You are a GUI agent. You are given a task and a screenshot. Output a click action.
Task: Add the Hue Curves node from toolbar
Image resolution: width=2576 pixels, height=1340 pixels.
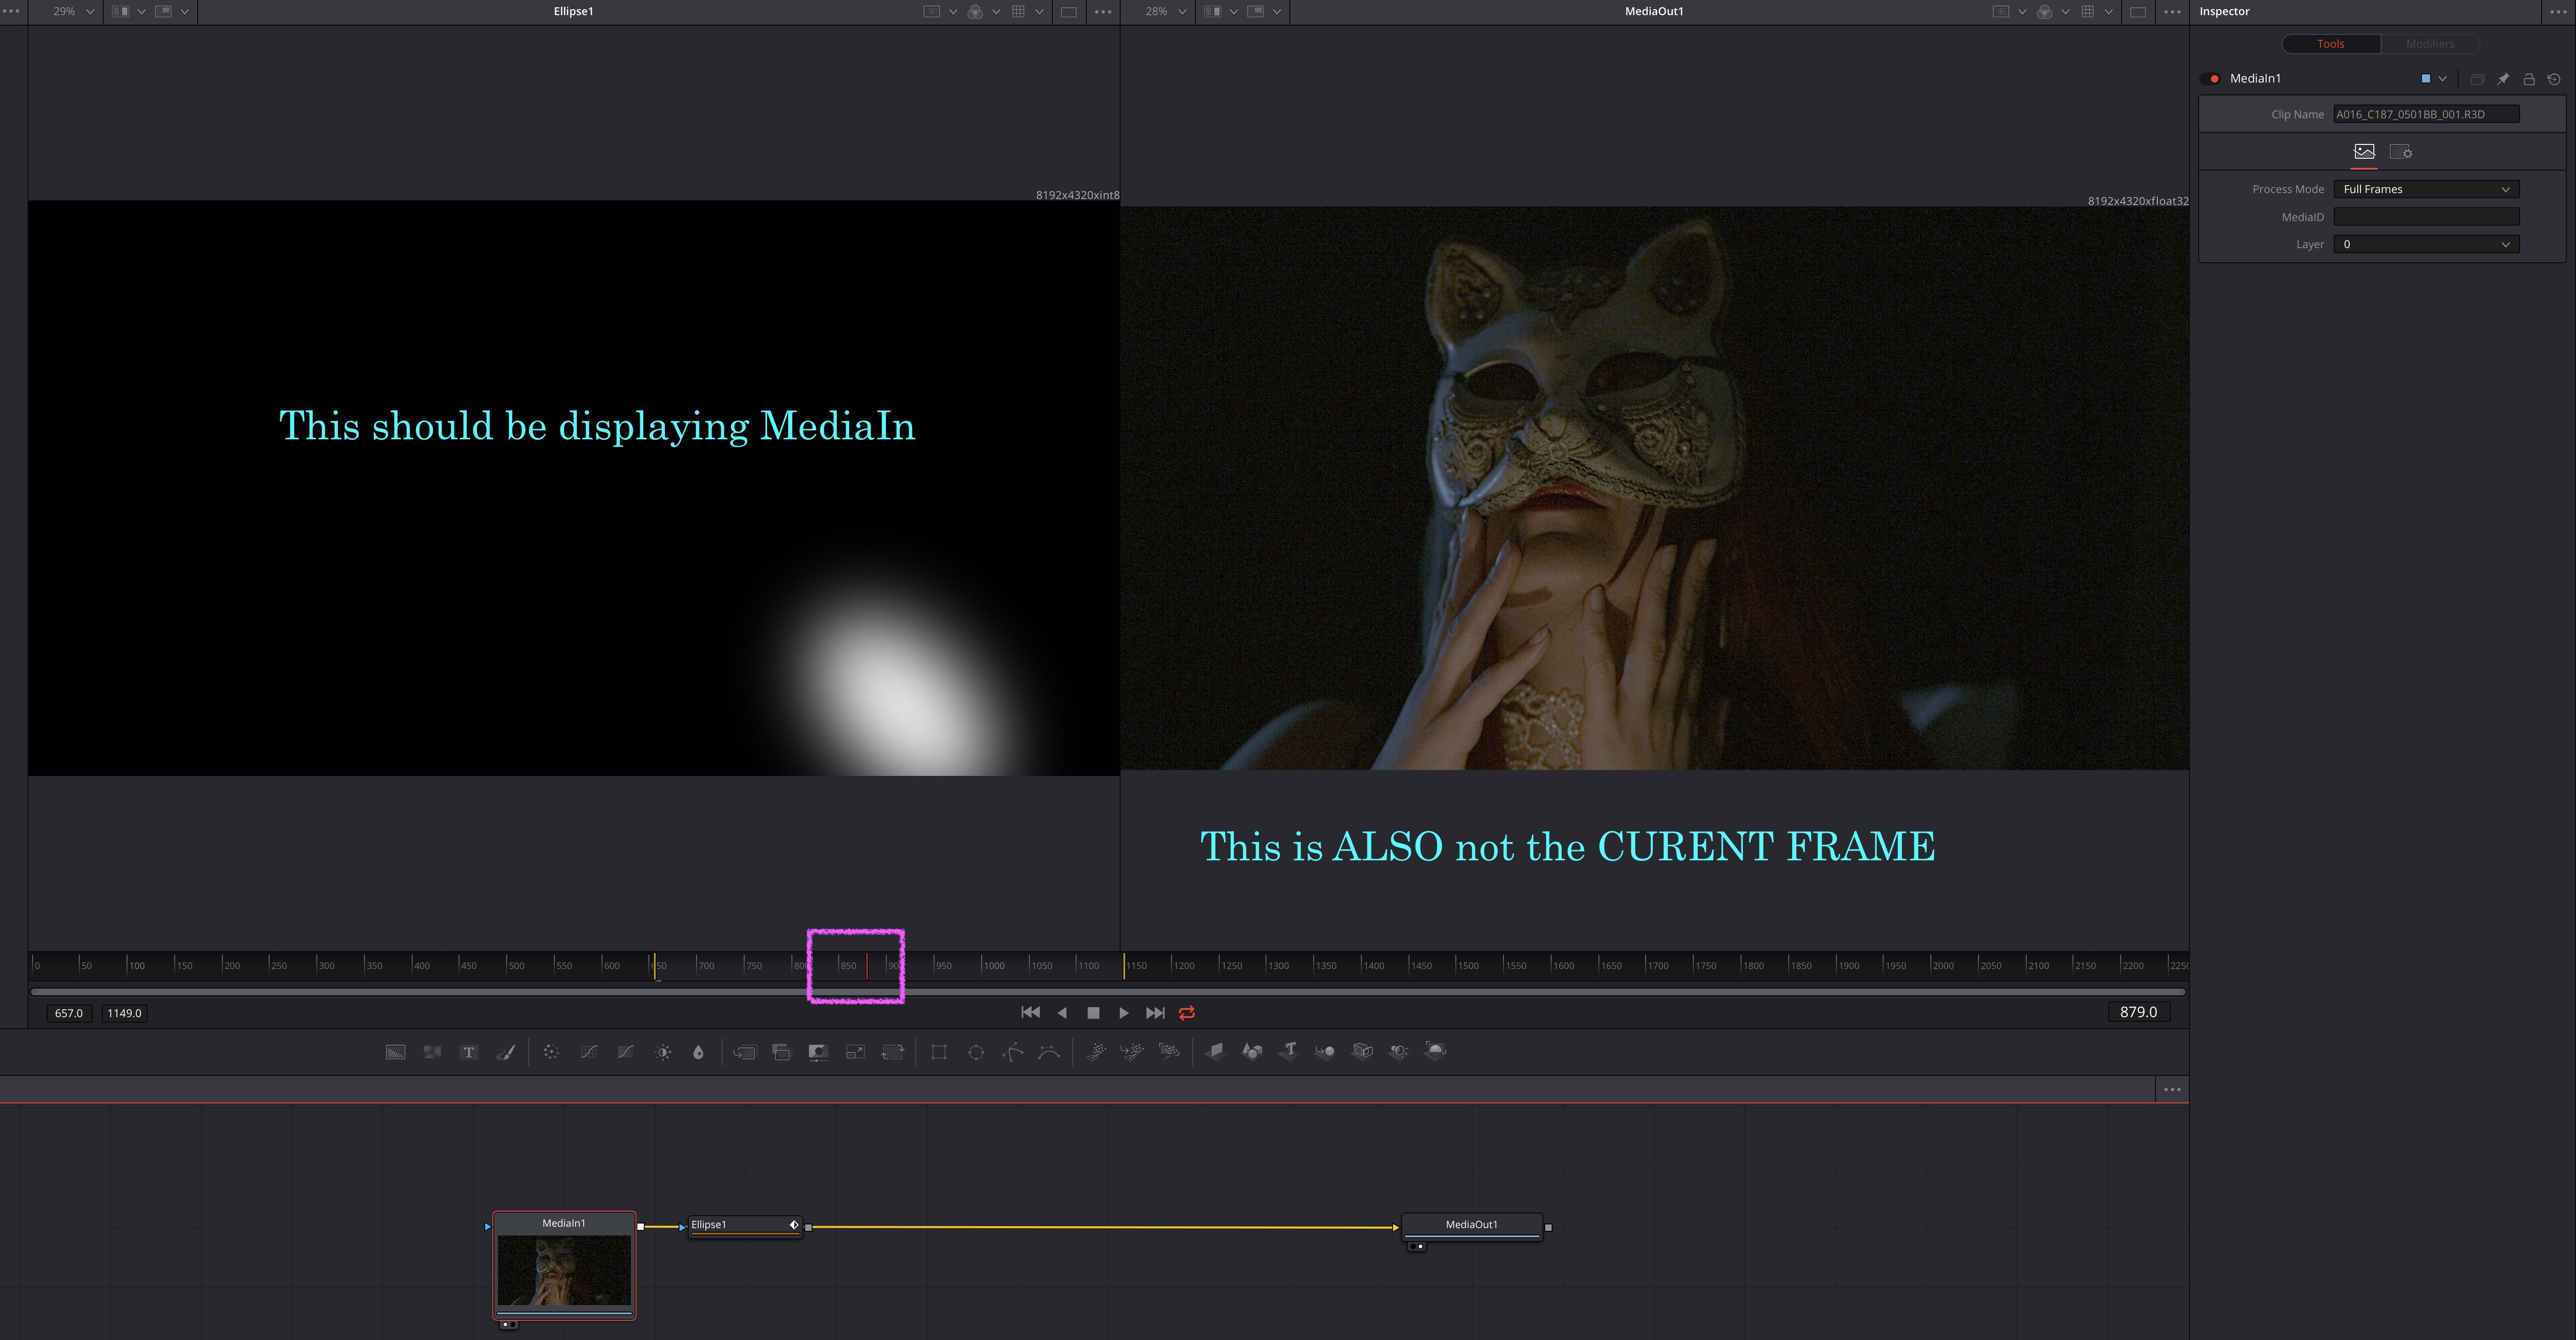click(626, 1052)
